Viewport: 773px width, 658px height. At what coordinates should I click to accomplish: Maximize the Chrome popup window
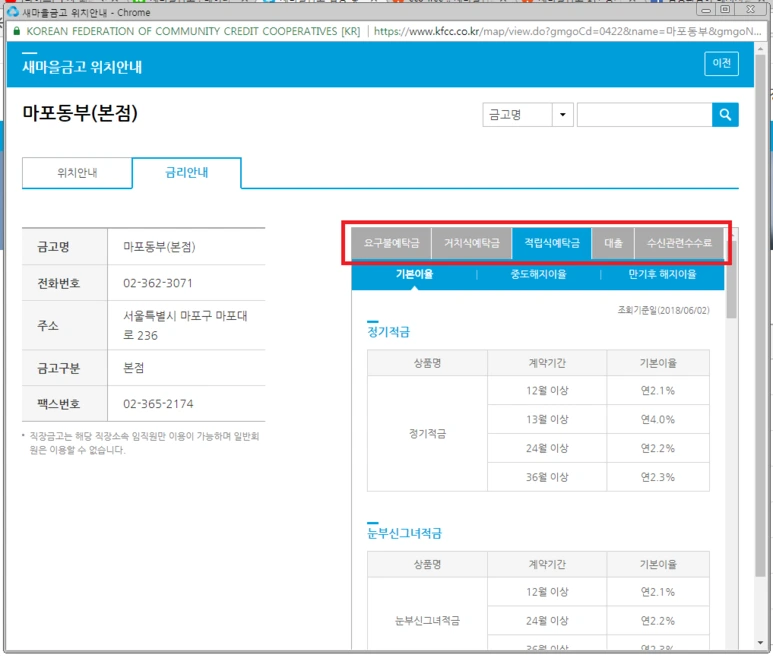point(725,9)
